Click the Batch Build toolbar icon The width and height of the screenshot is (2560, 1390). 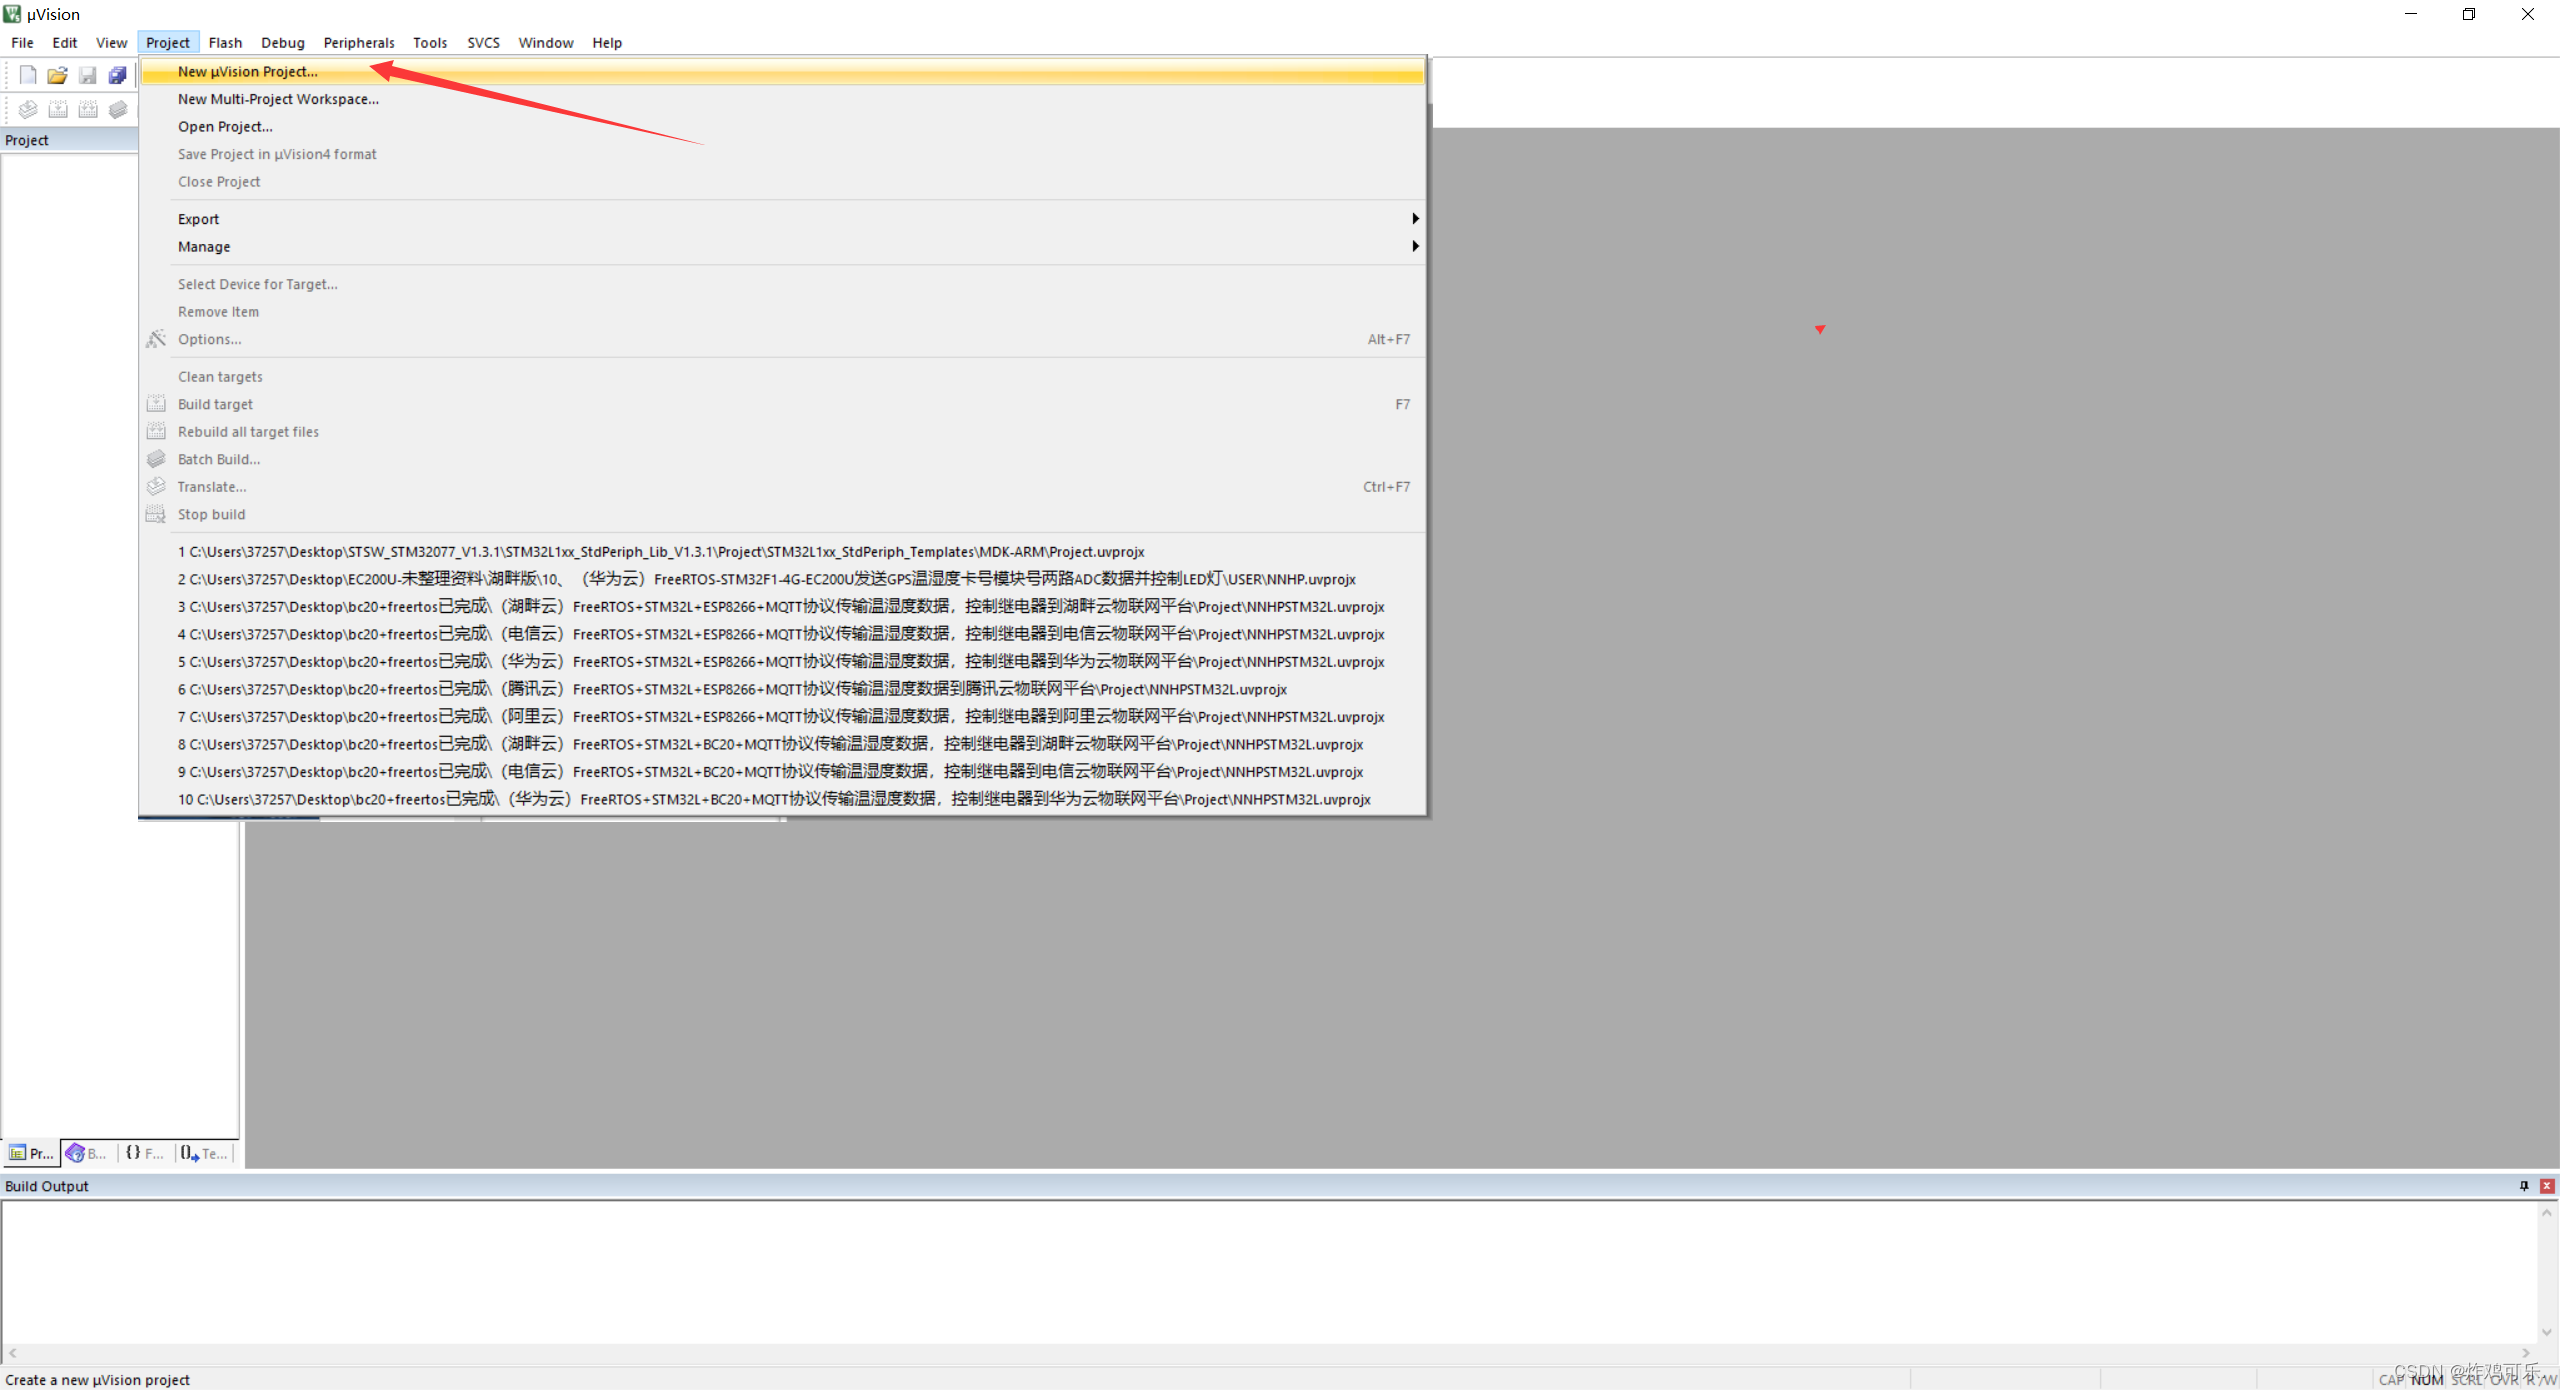(x=118, y=109)
